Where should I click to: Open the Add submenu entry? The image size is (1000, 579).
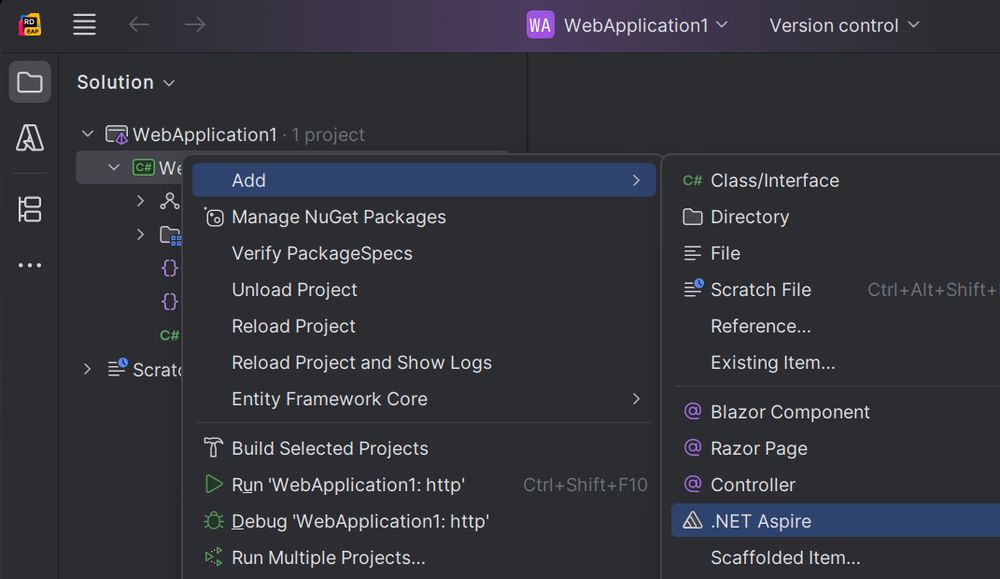tap(423, 180)
